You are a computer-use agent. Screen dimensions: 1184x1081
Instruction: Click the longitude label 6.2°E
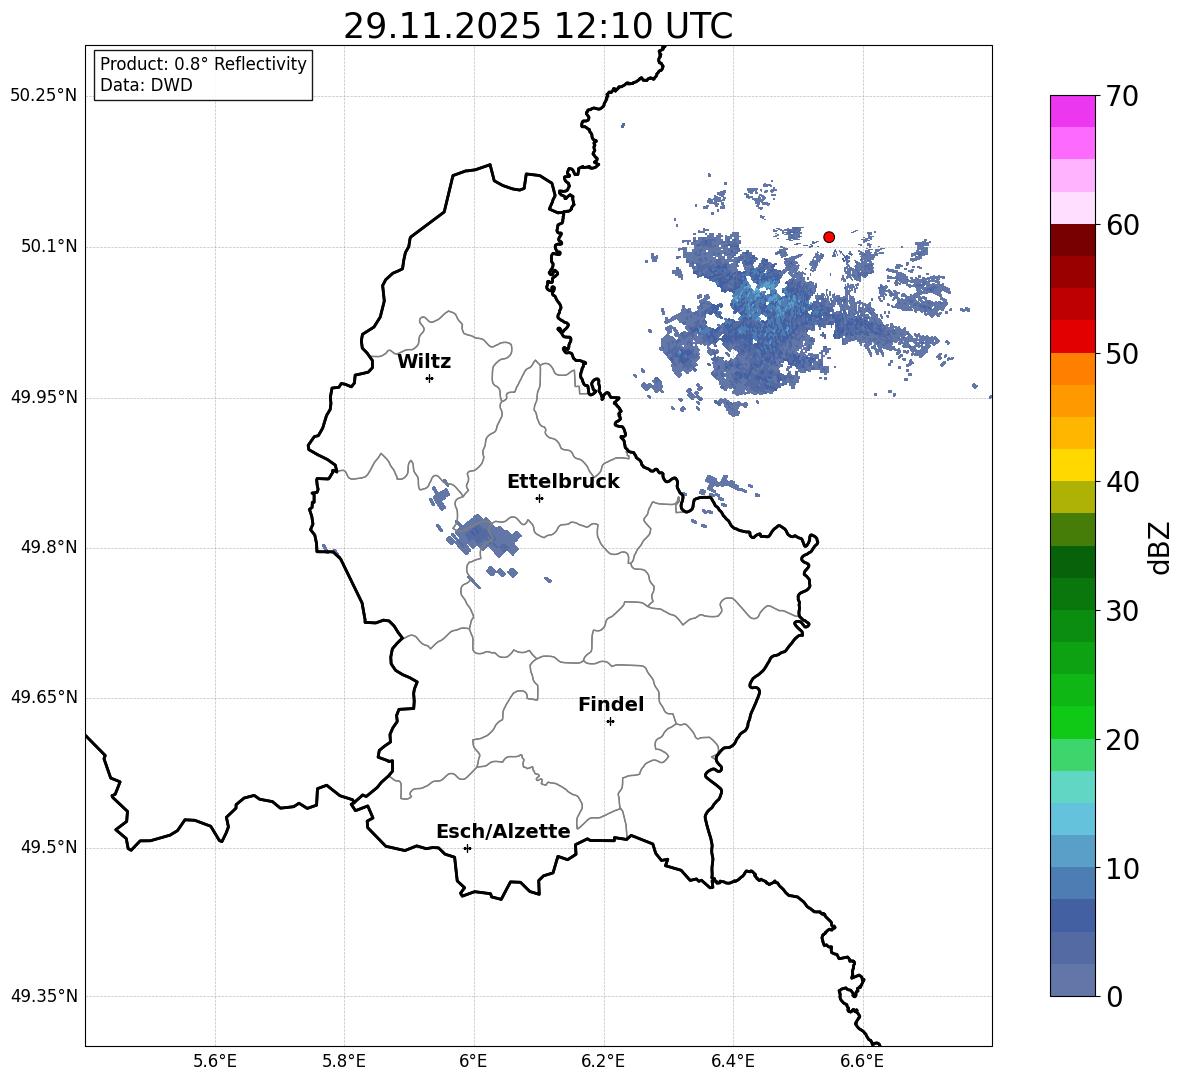coord(603,1062)
